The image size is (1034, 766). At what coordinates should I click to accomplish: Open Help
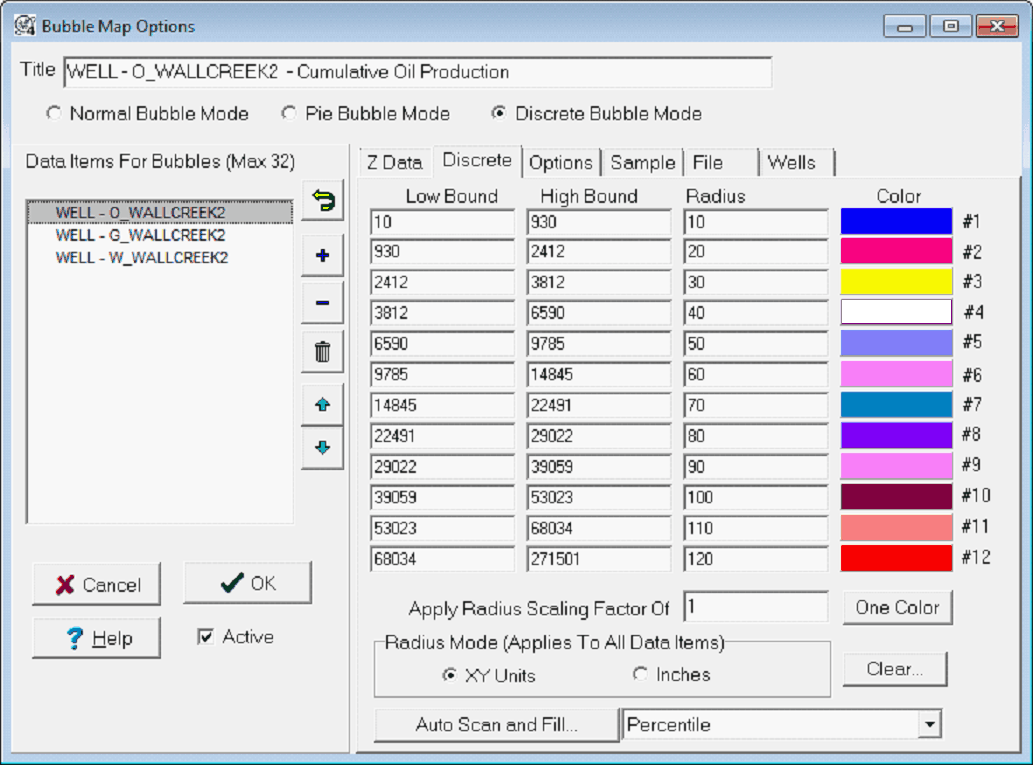pyautogui.click(x=96, y=637)
